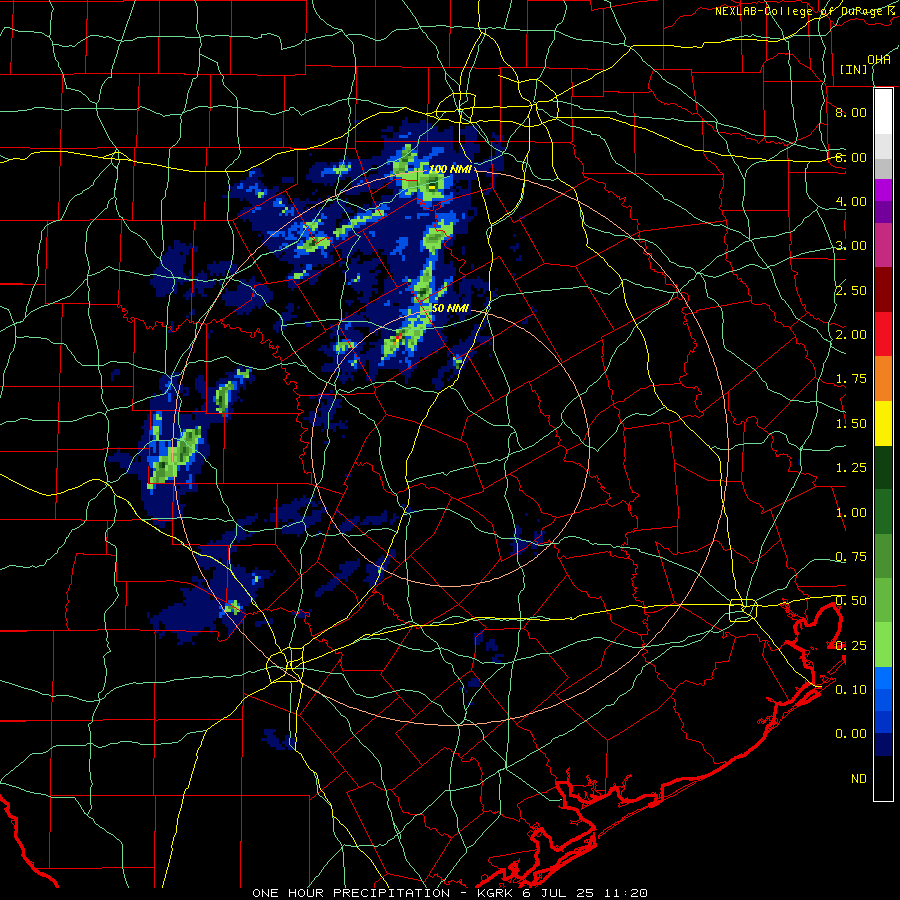Click the 1.75 legend value
The width and height of the screenshot is (900, 900).
(x=851, y=379)
